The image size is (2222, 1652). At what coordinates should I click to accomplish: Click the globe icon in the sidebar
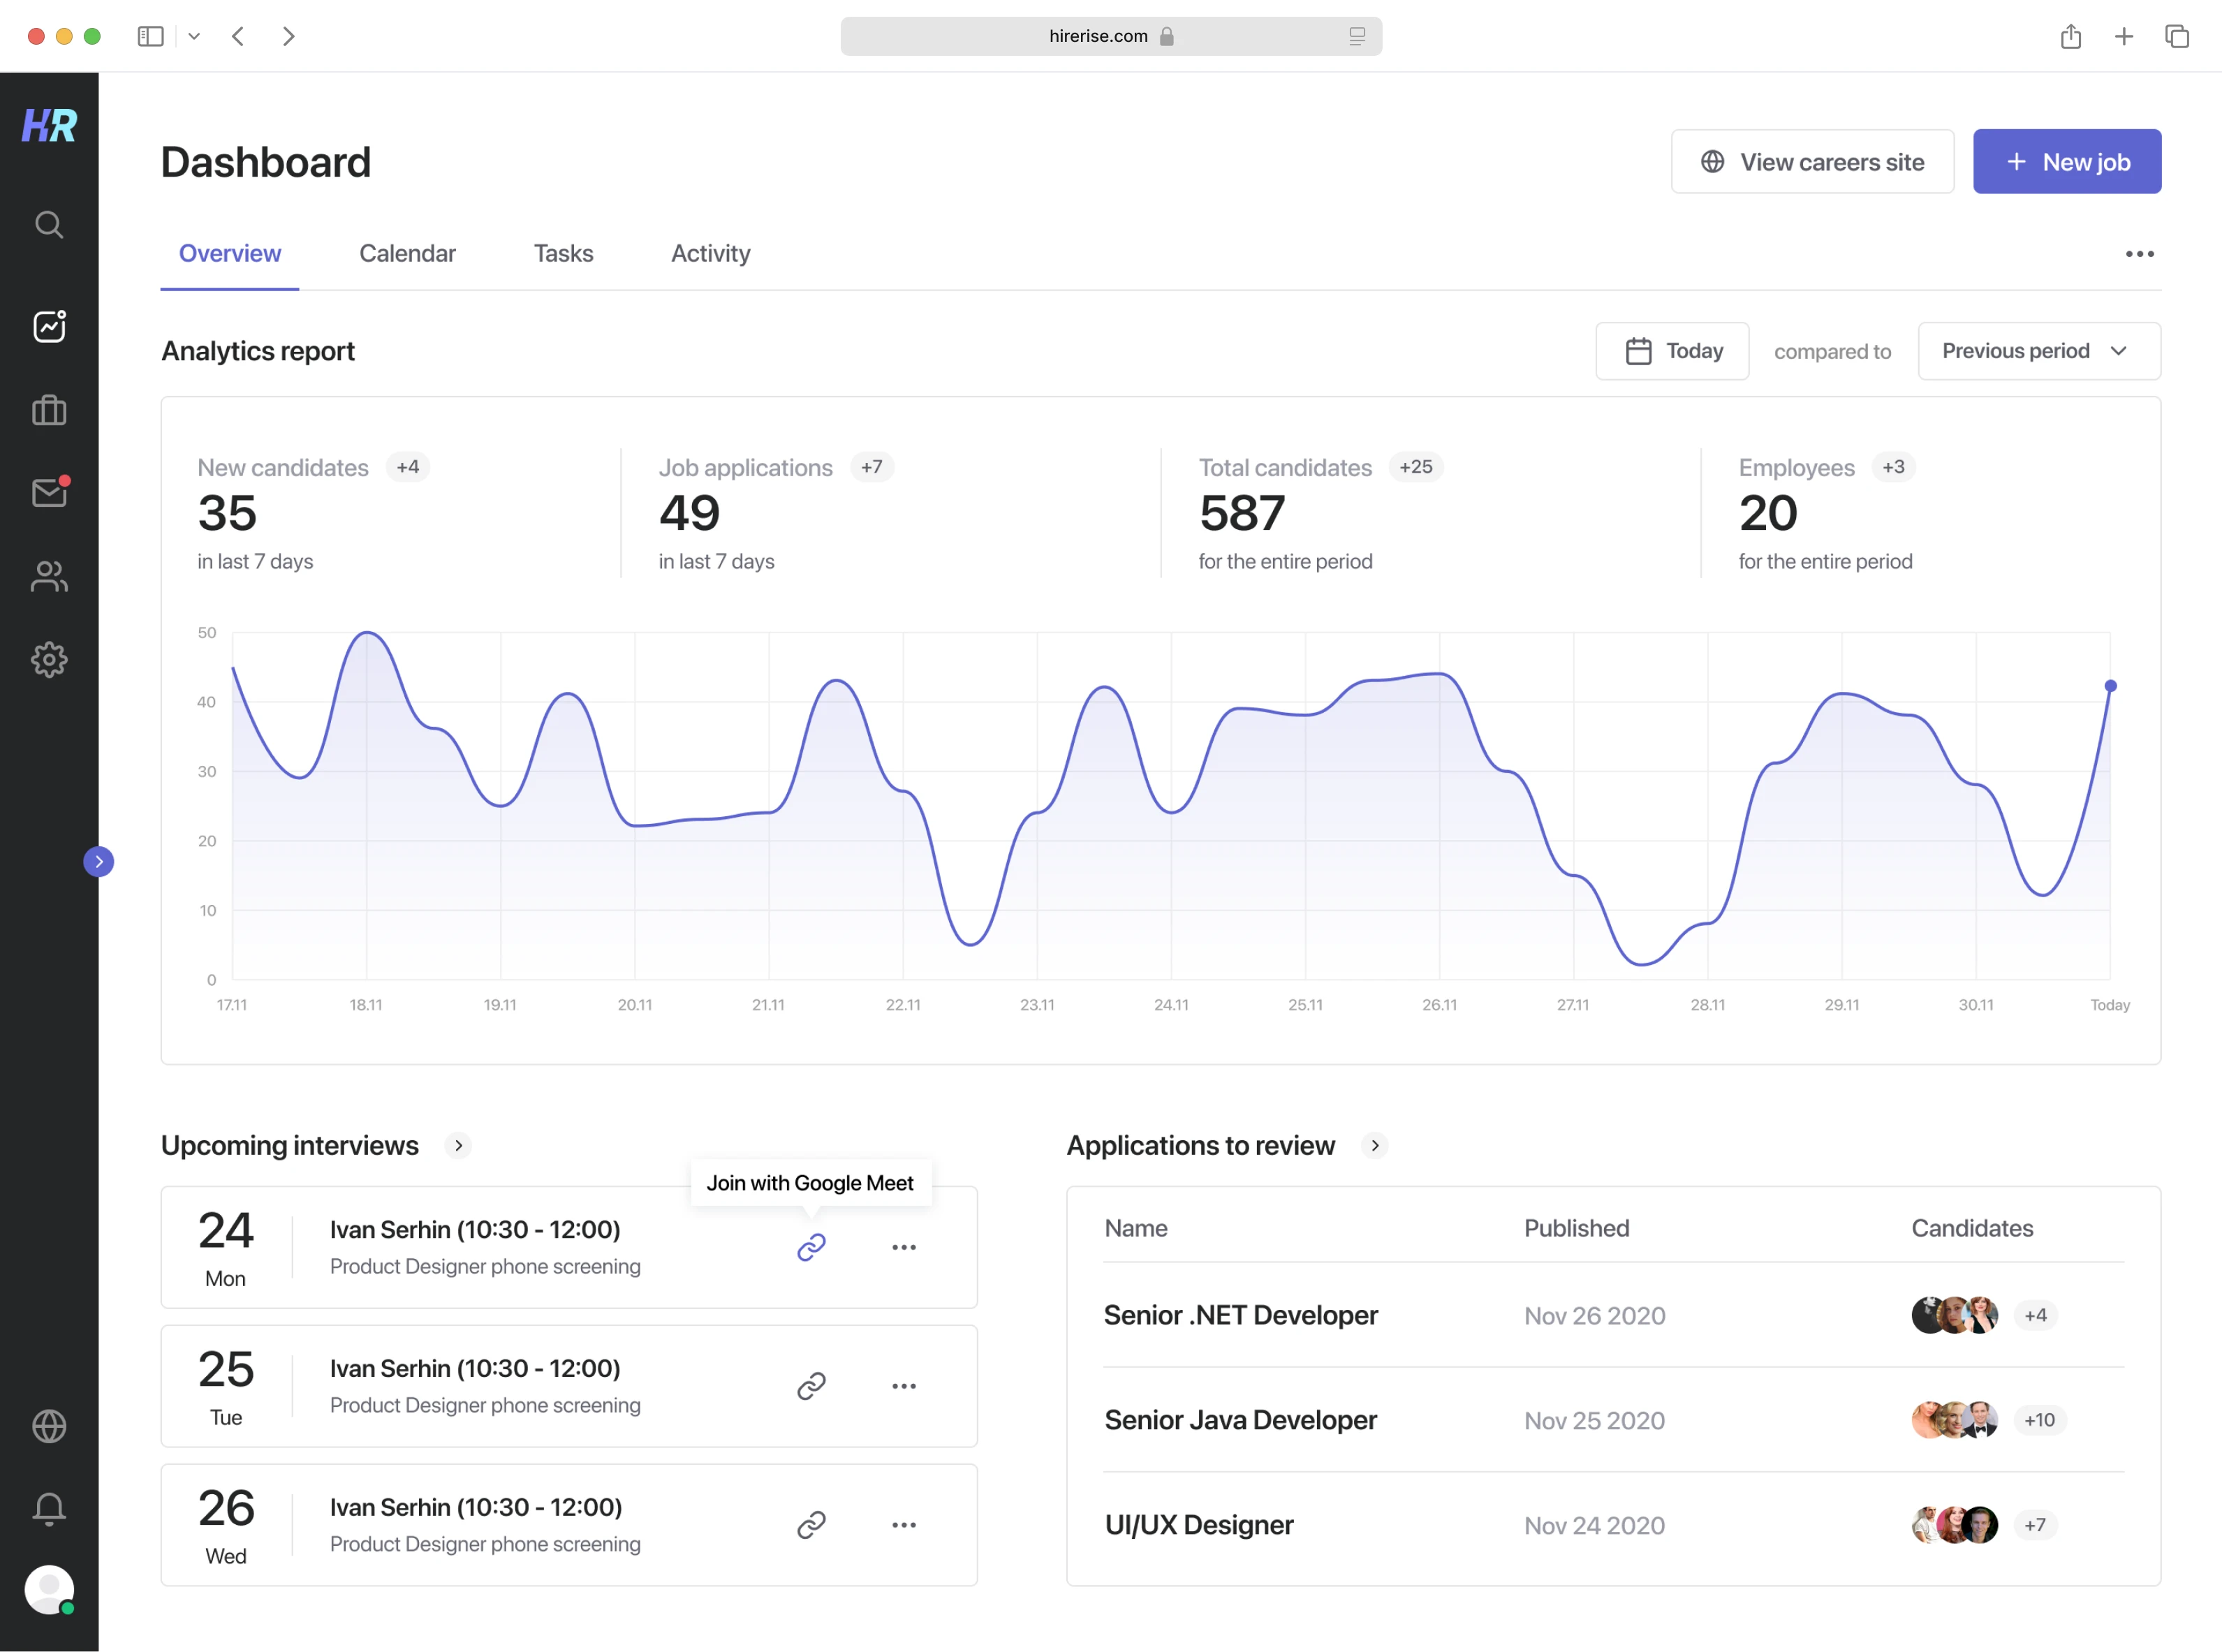click(49, 1426)
